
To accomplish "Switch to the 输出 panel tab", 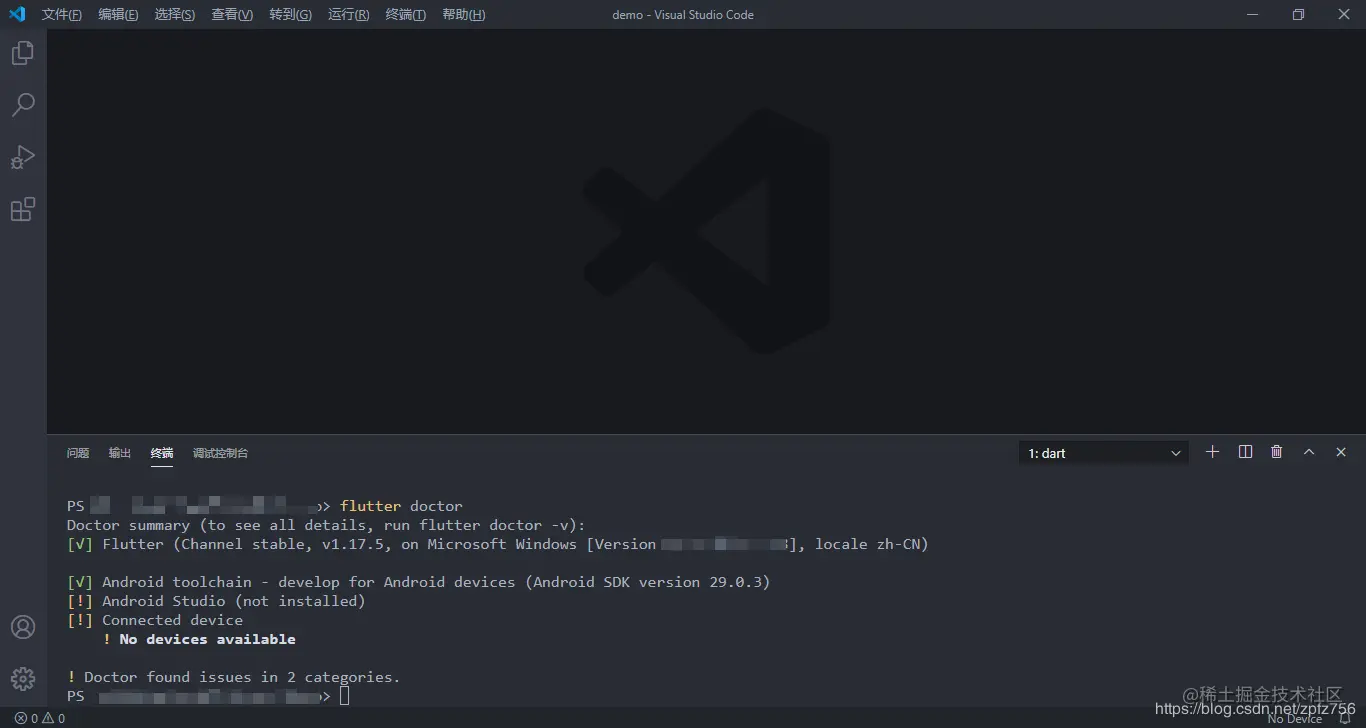I will click(x=120, y=453).
